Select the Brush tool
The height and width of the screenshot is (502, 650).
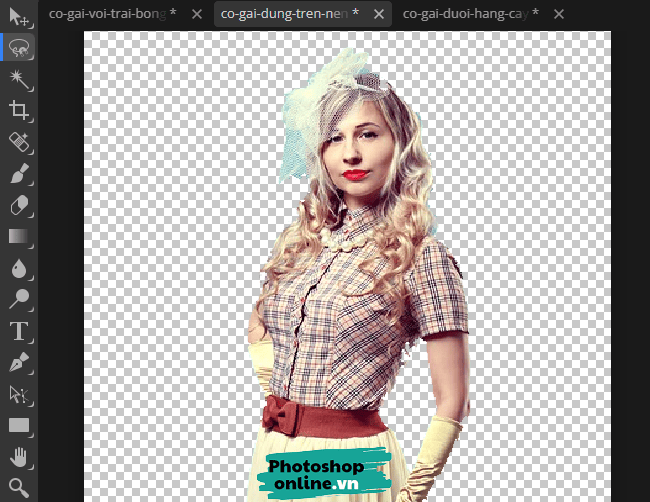(19, 174)
